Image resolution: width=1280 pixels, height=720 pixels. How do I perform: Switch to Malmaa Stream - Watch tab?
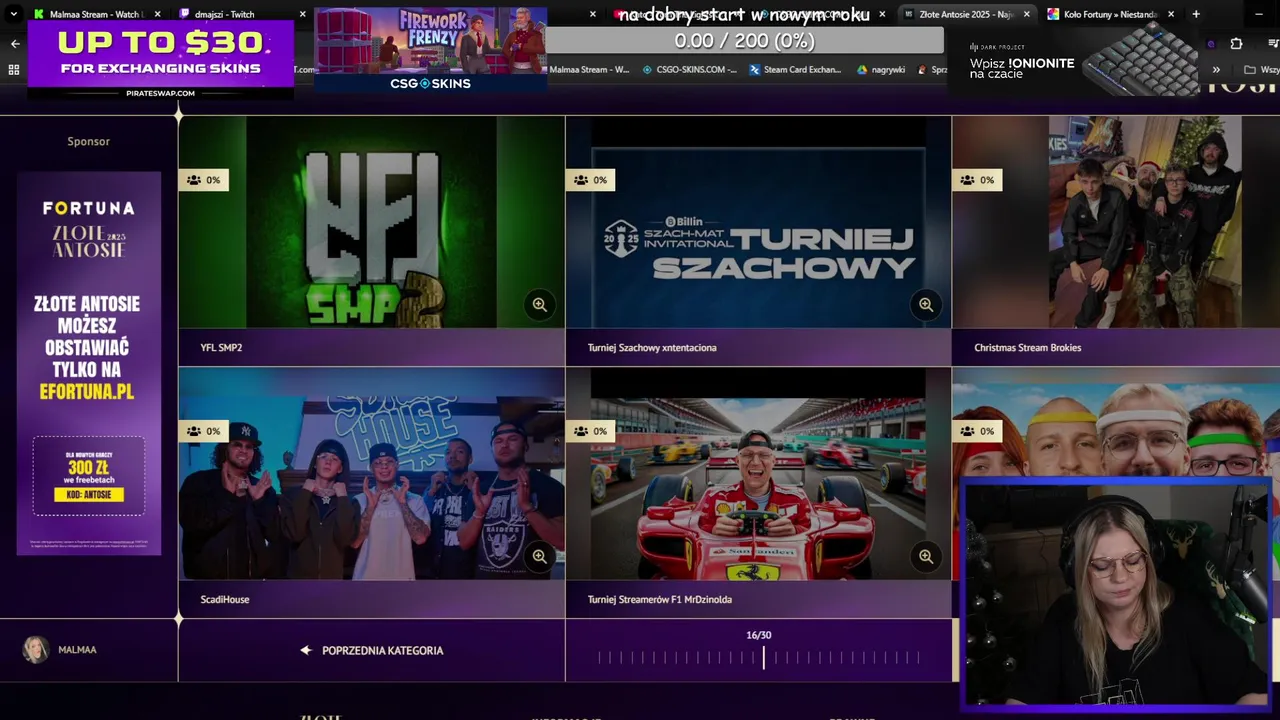click(x=95, y=14)
